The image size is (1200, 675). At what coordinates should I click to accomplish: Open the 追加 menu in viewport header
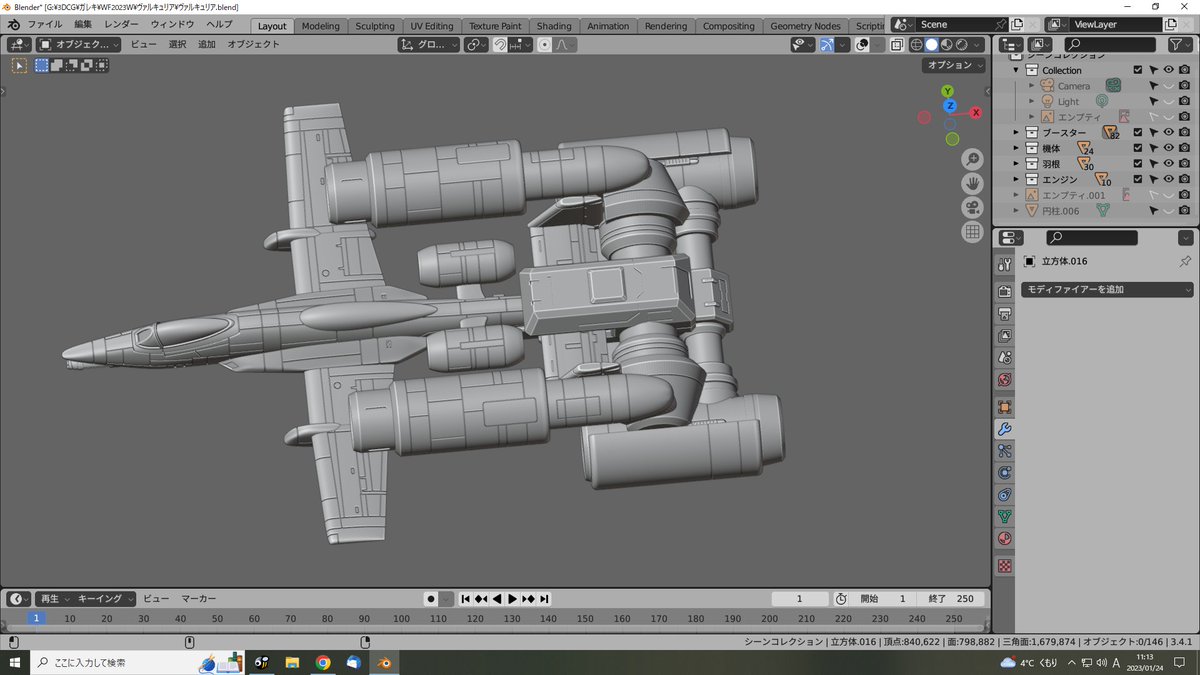pos(206,45)
